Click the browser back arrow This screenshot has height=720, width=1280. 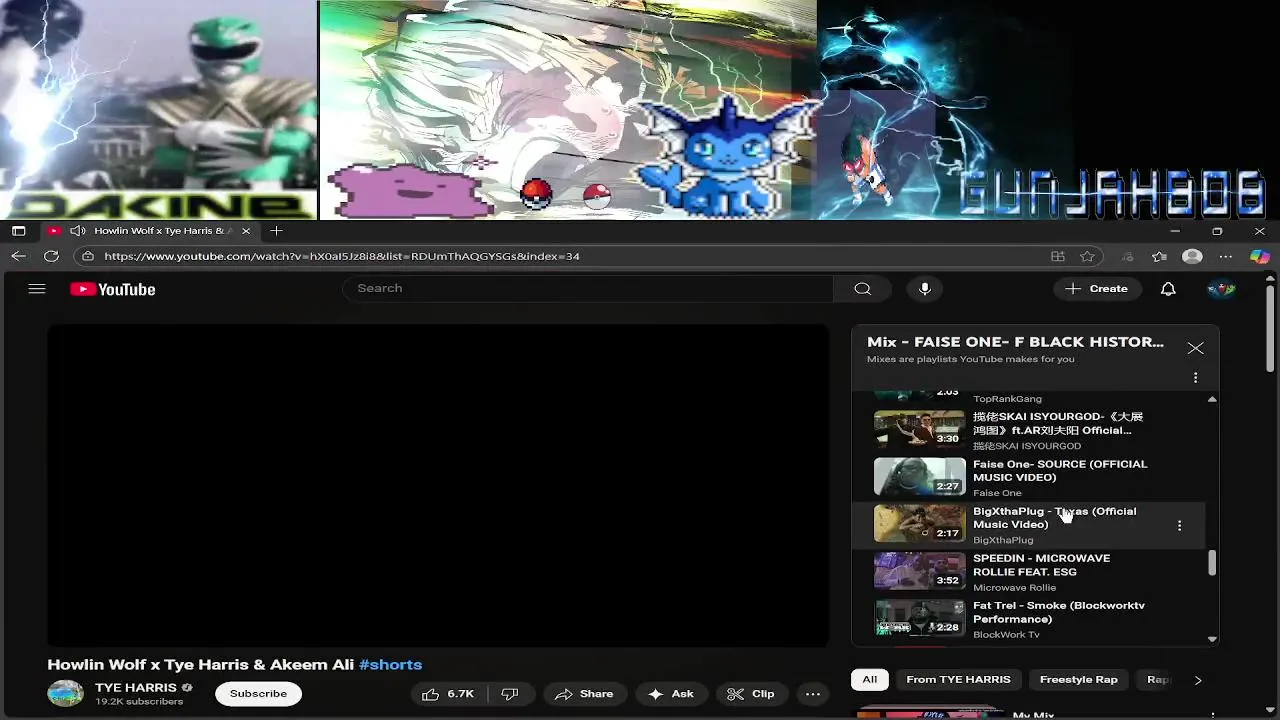[19, 256]
